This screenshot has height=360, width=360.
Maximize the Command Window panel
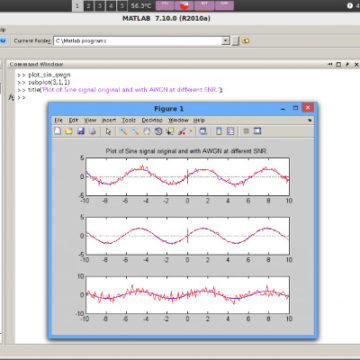339,64
